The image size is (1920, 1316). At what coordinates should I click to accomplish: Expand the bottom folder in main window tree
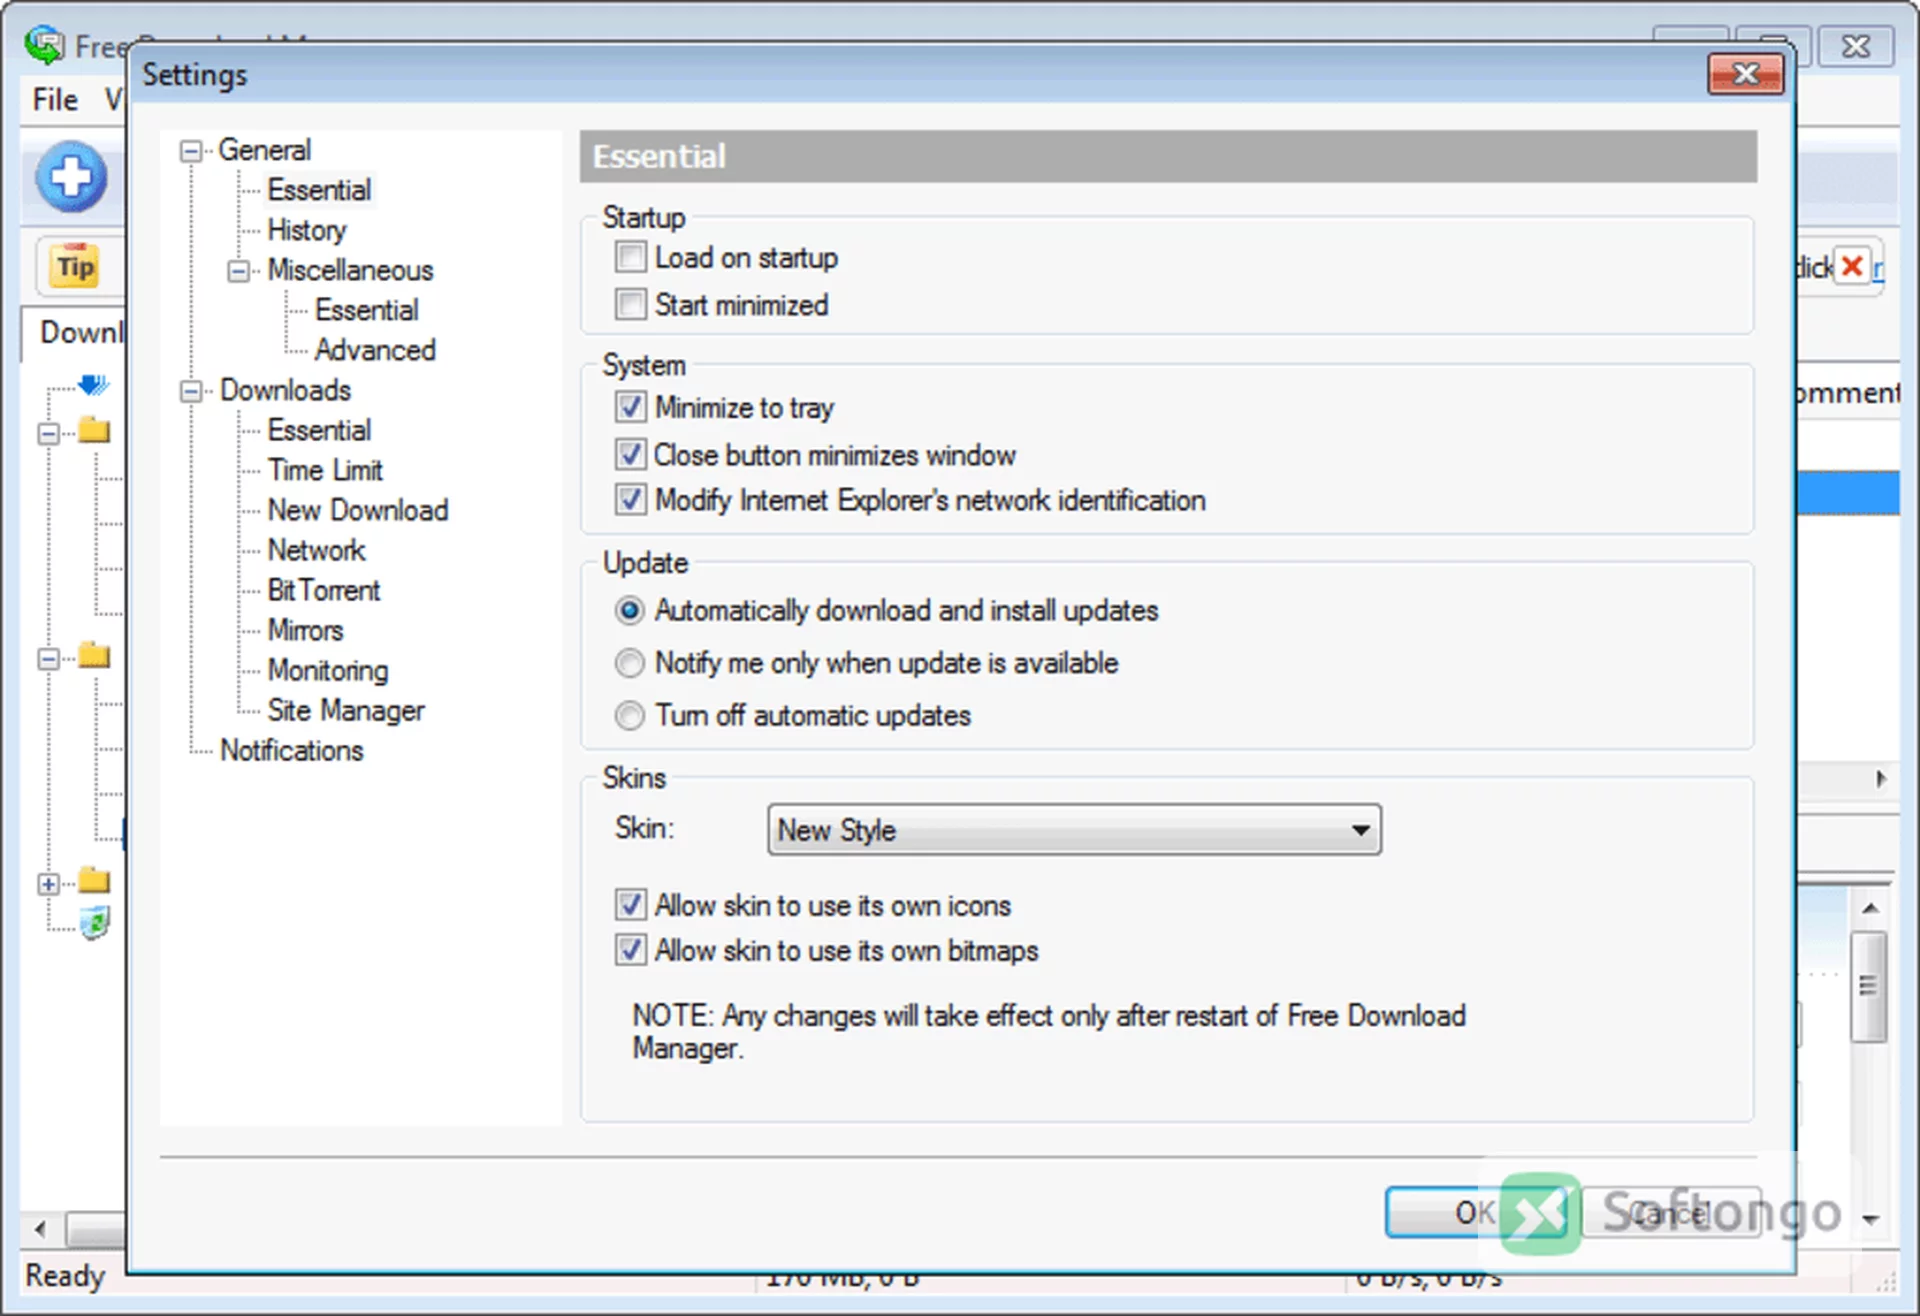click(48, 884)
